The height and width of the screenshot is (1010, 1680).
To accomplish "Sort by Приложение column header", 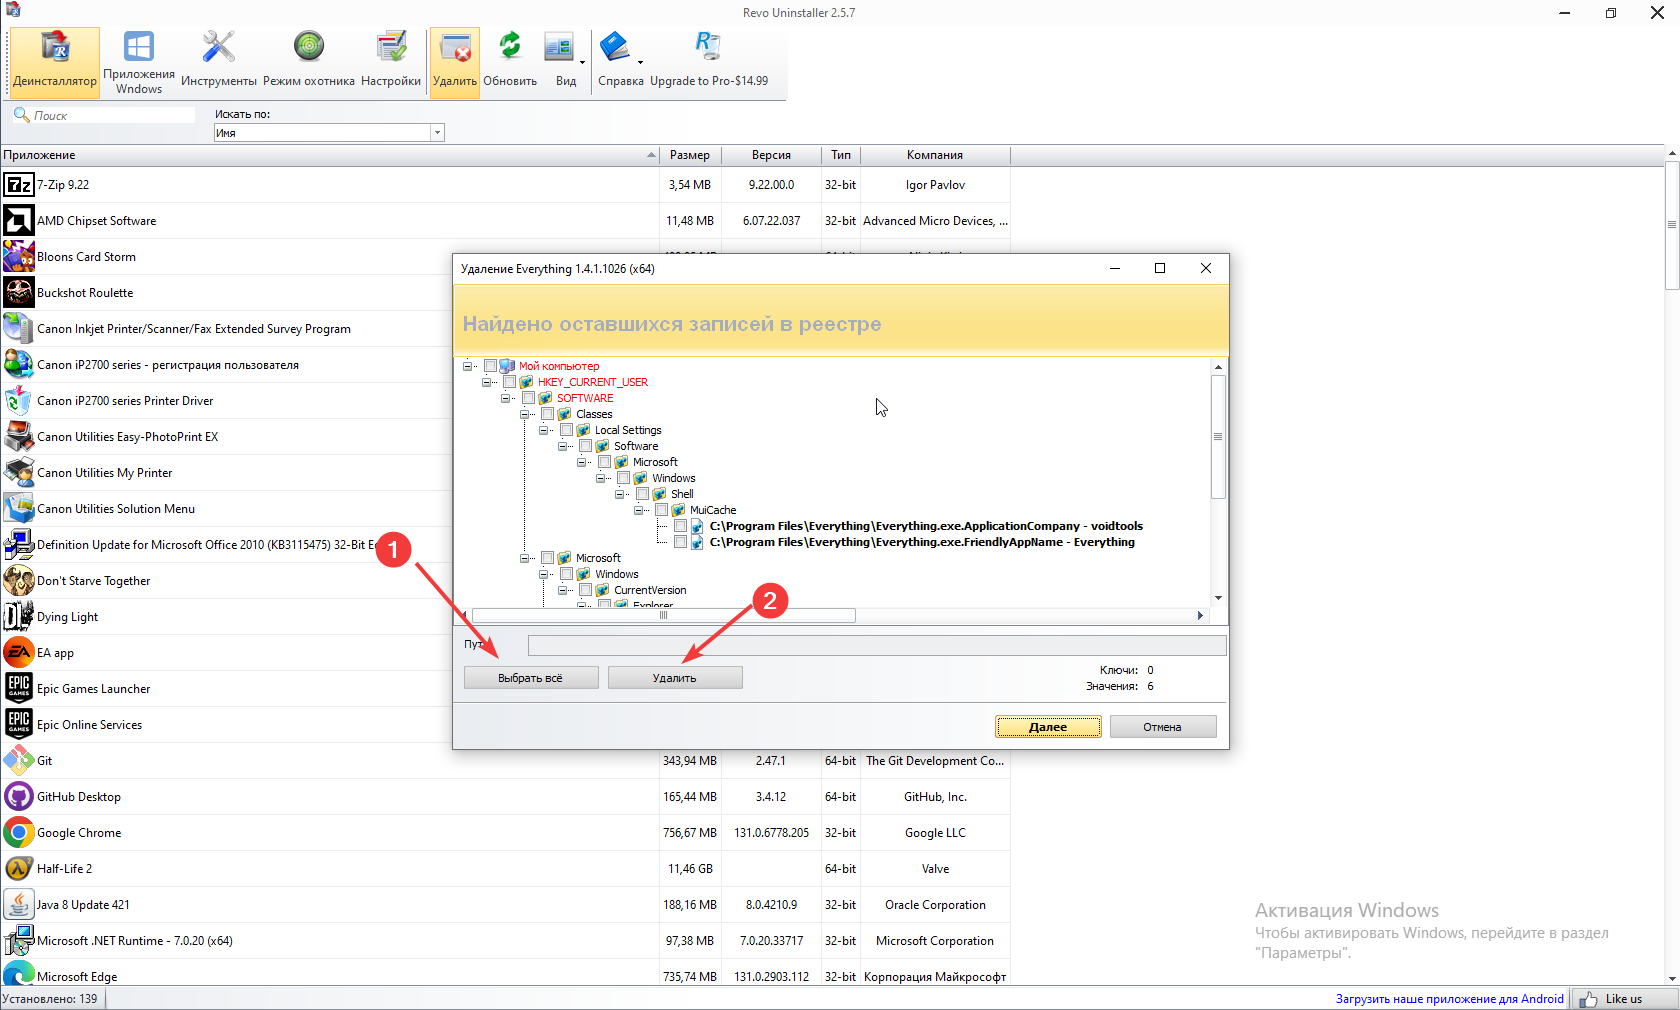I will pos(330,155).
